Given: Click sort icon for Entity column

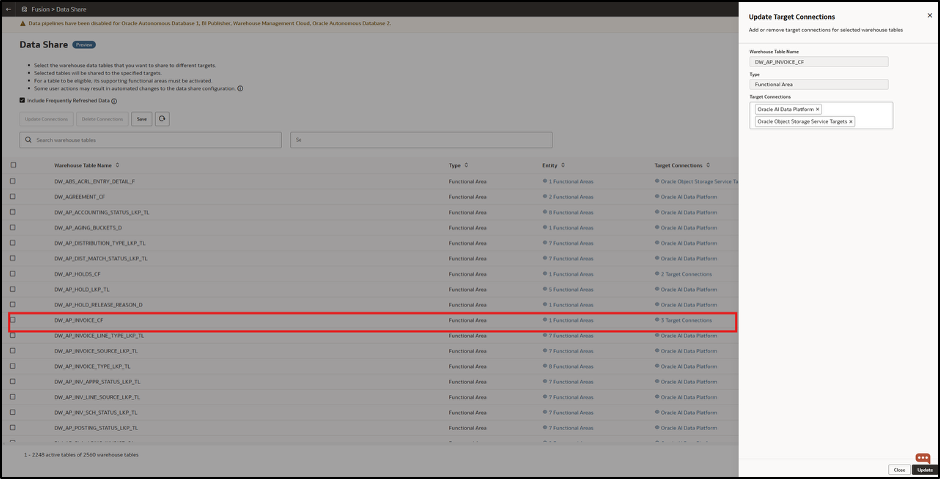Looking at the screenshot, I should pos(562,165).
